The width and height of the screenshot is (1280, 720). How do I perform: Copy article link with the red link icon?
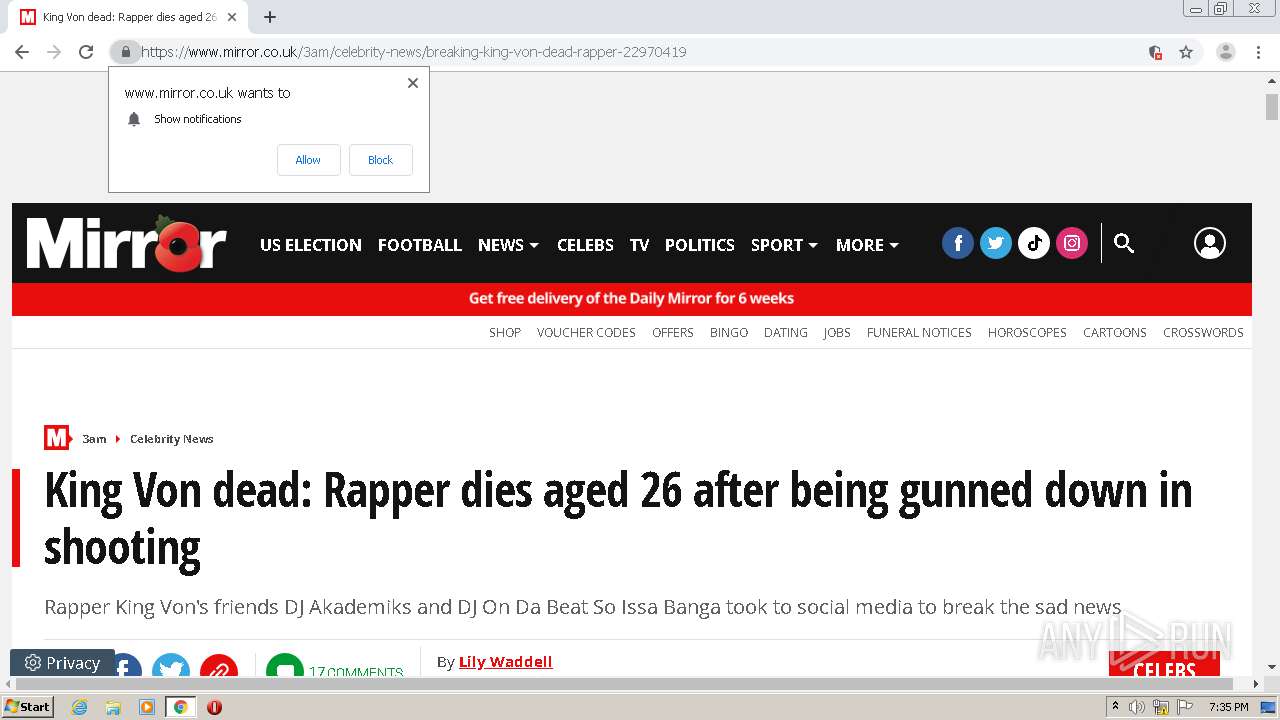[x=218, y=667]
